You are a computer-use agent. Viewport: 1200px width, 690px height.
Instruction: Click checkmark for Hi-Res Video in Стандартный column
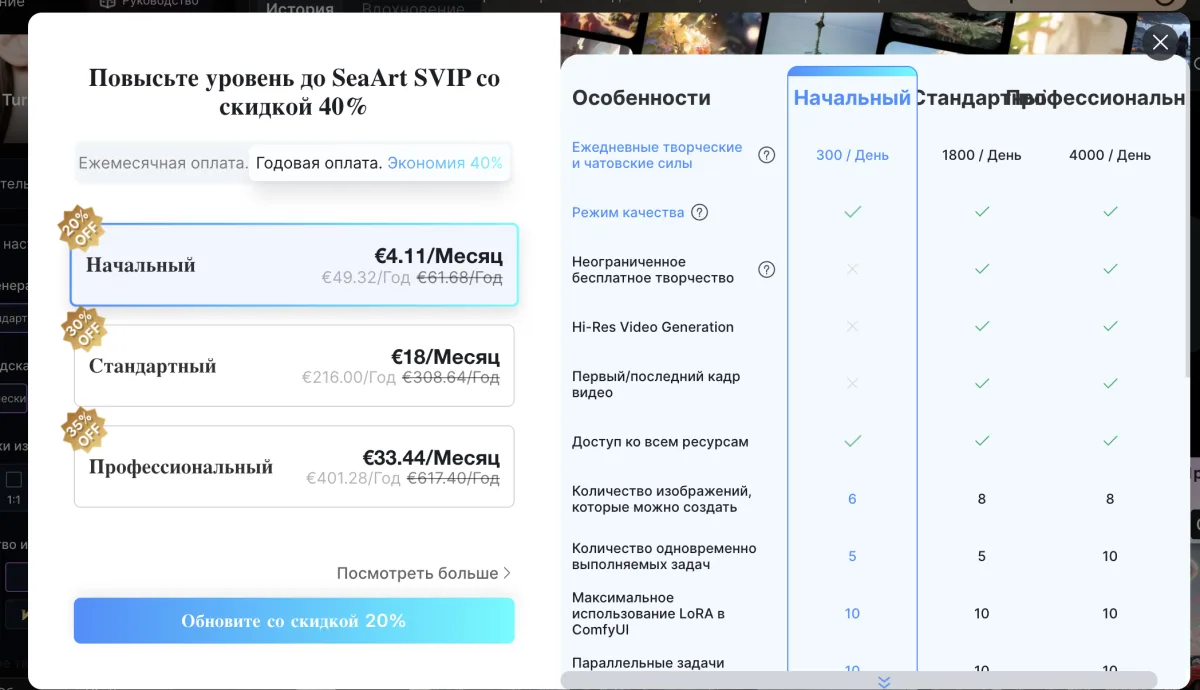pos(981,327)
